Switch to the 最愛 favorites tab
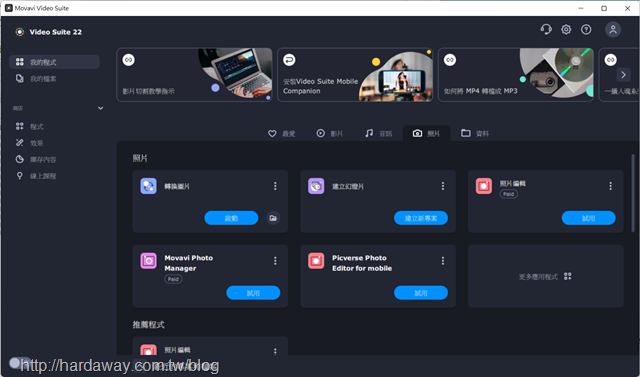The height and width of the screenshot is (377, 640). point(282,133)
